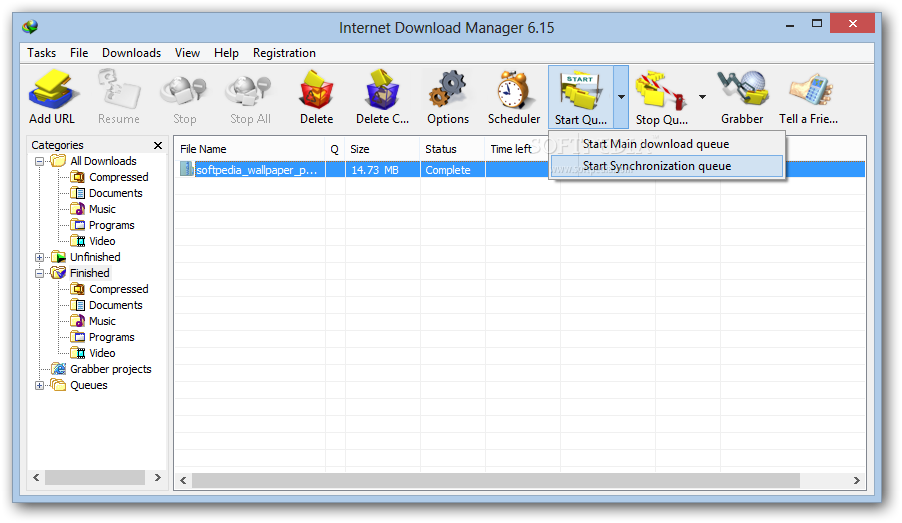Select Documents label under All Downloads
This screenshot has width=902, height=523.
[x=116, y=193]
